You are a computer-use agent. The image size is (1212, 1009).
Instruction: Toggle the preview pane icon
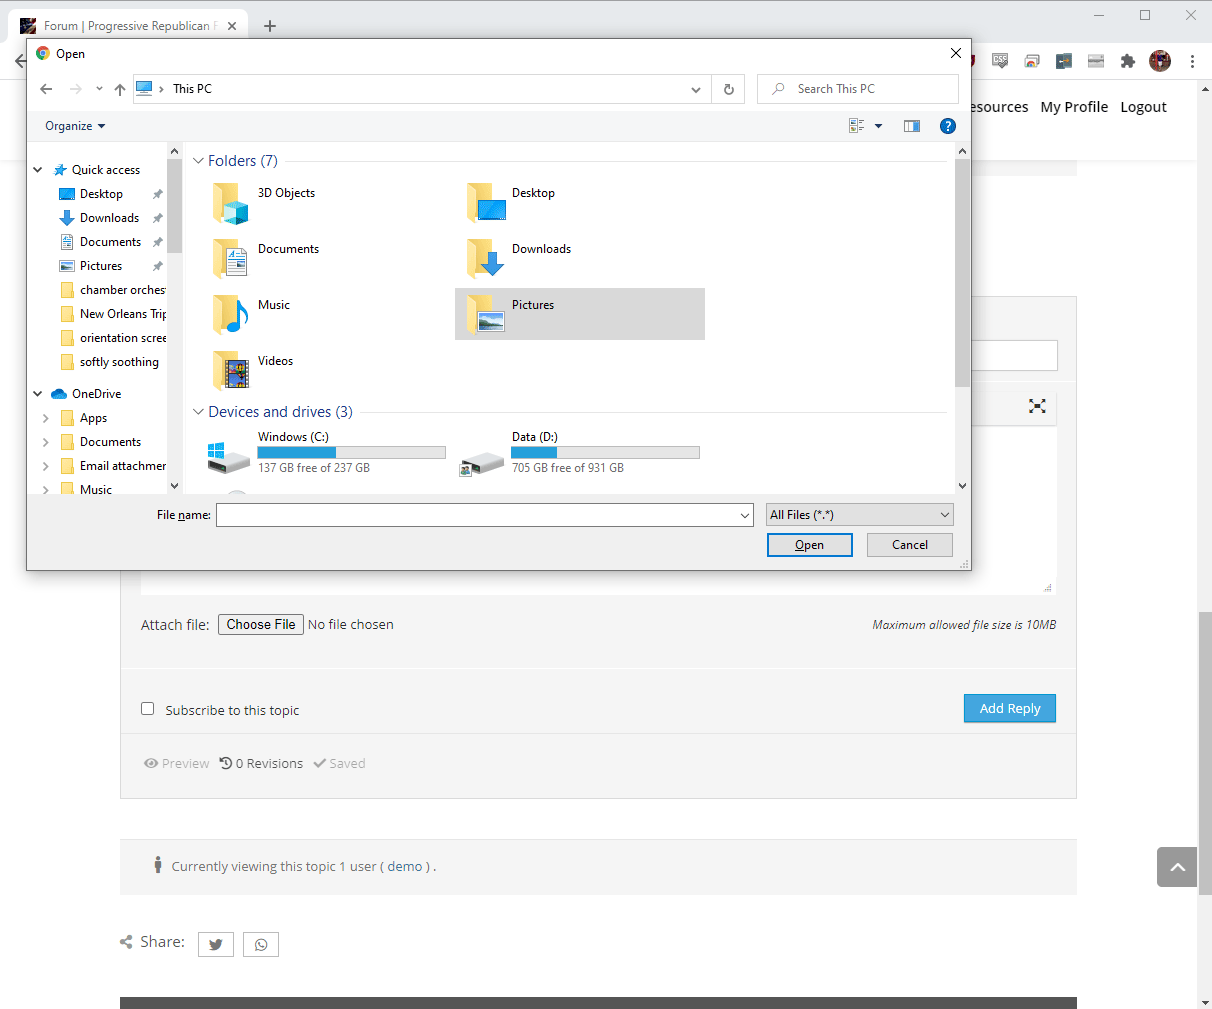point(911,126)
